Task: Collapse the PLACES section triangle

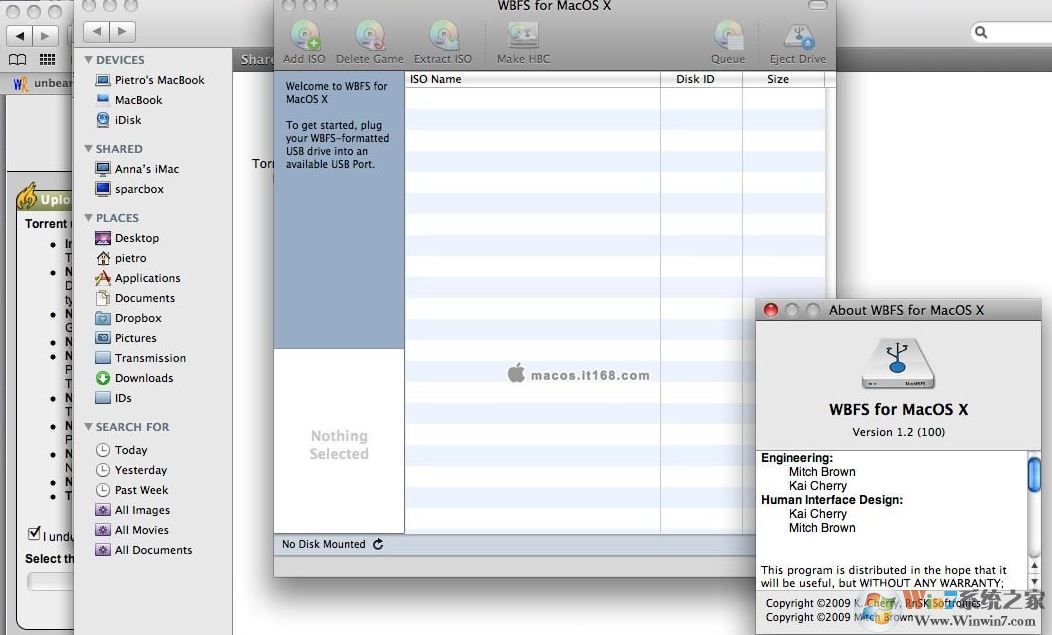Action: click(x=89, y=217)
